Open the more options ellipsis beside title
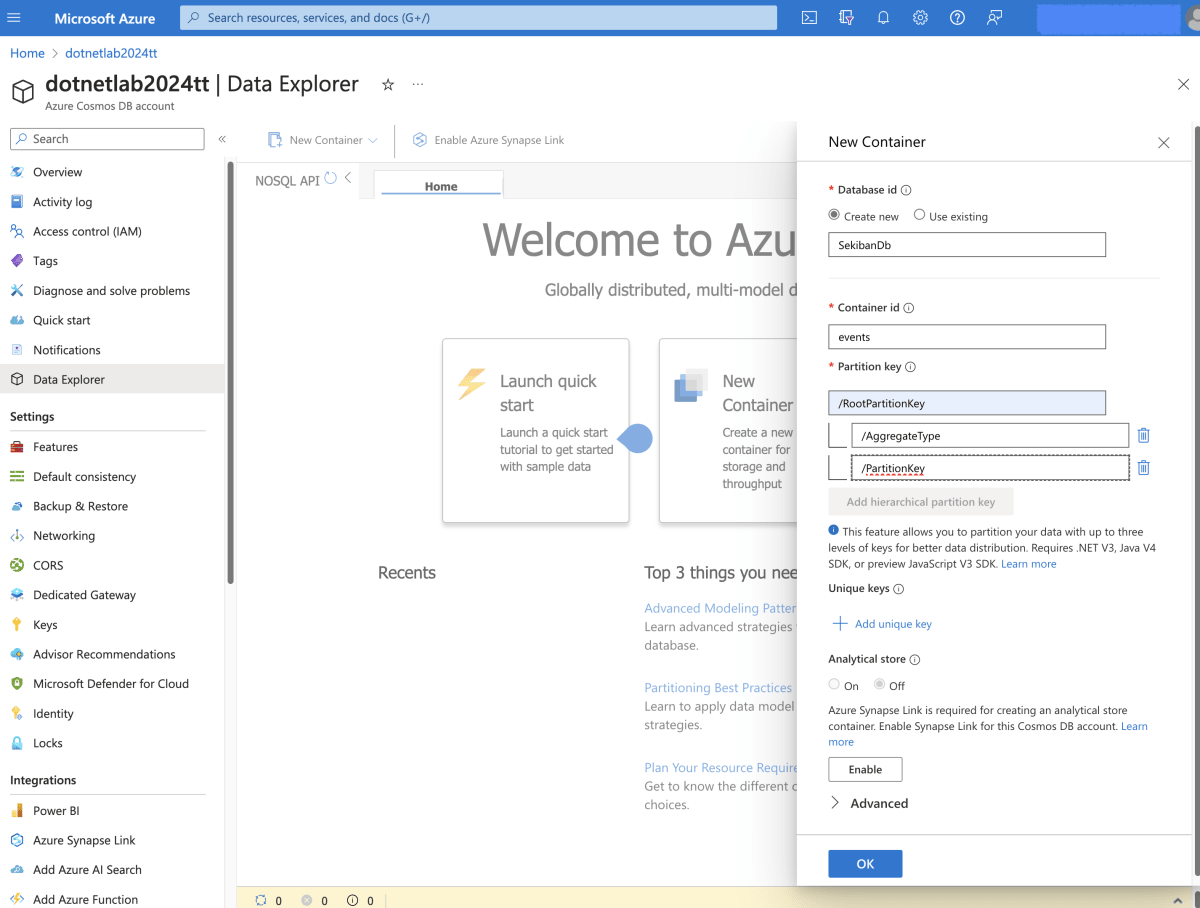The height and width of the screenshot is (908, 1200). 417,85
